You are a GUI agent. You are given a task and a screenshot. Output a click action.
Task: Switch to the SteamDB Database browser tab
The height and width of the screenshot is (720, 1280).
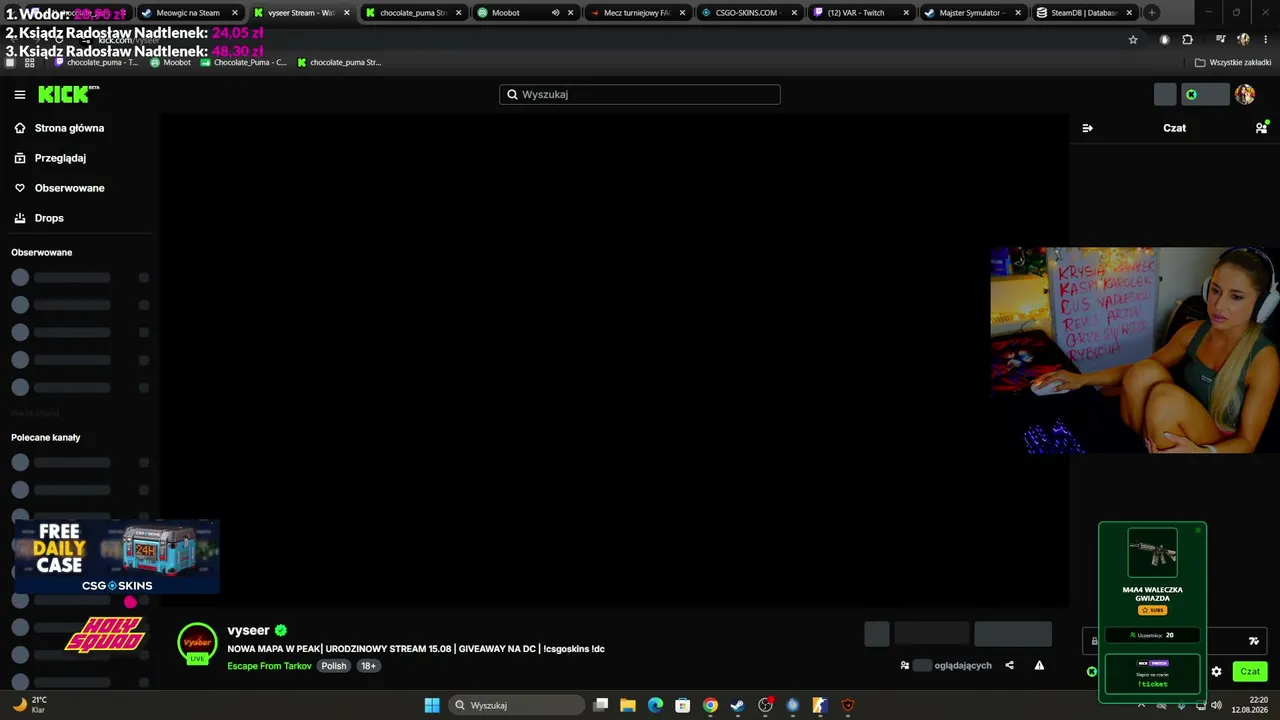click(x=1084, y=13)
